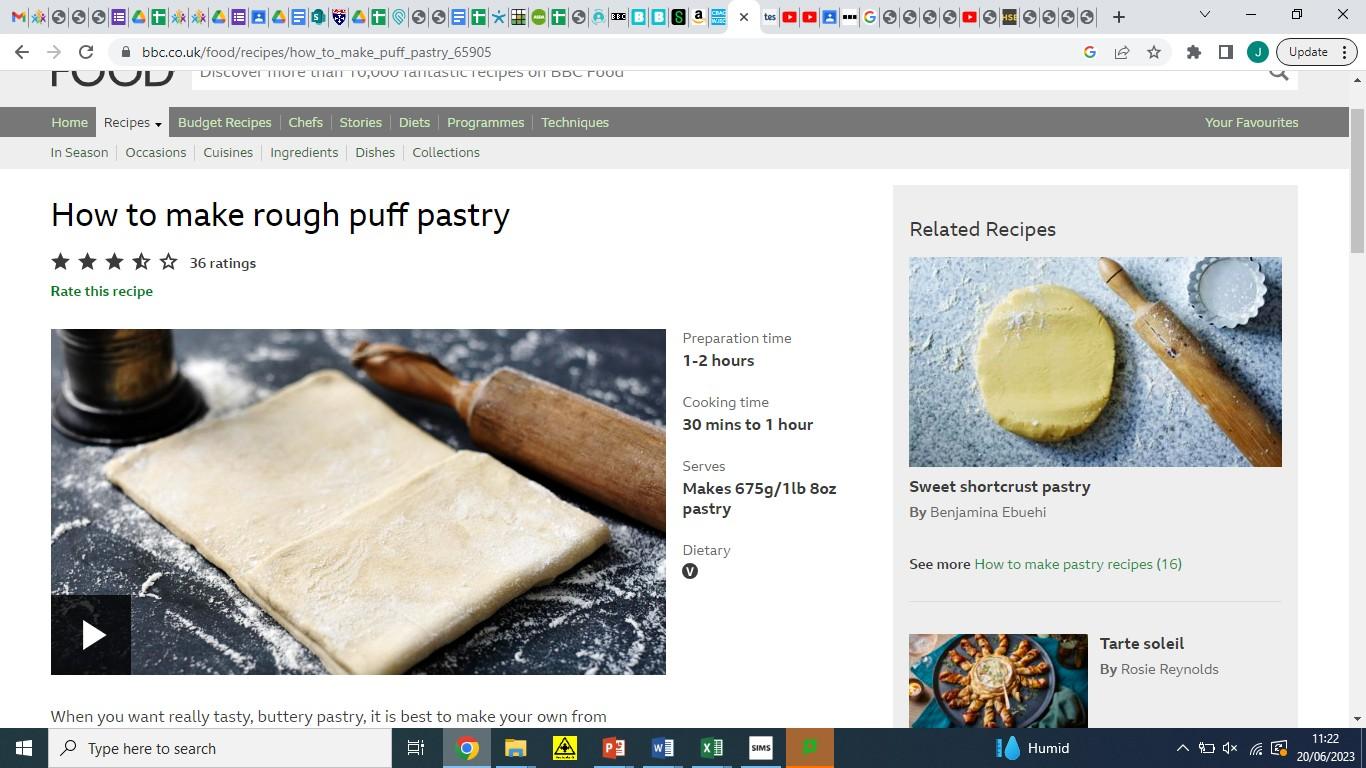Image resolution: width=1366 pixels, height=768 pixels.
Task: Open the Diets menu item
Action: pos(415,122)
